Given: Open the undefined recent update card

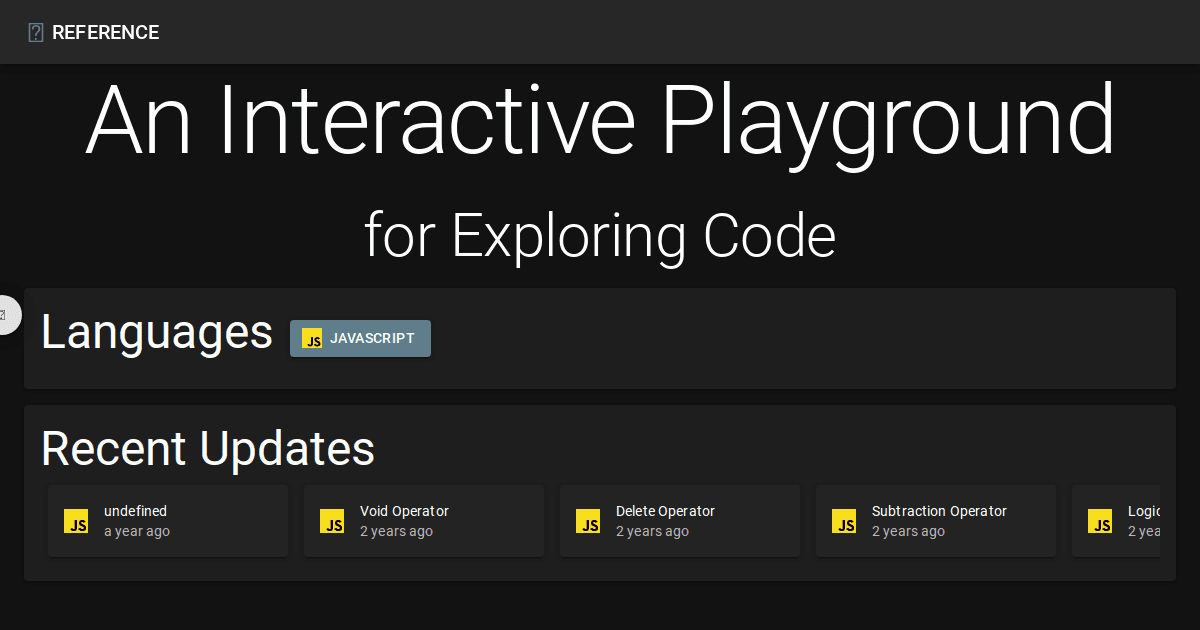Looking at the screenshot, I should 168,520.
